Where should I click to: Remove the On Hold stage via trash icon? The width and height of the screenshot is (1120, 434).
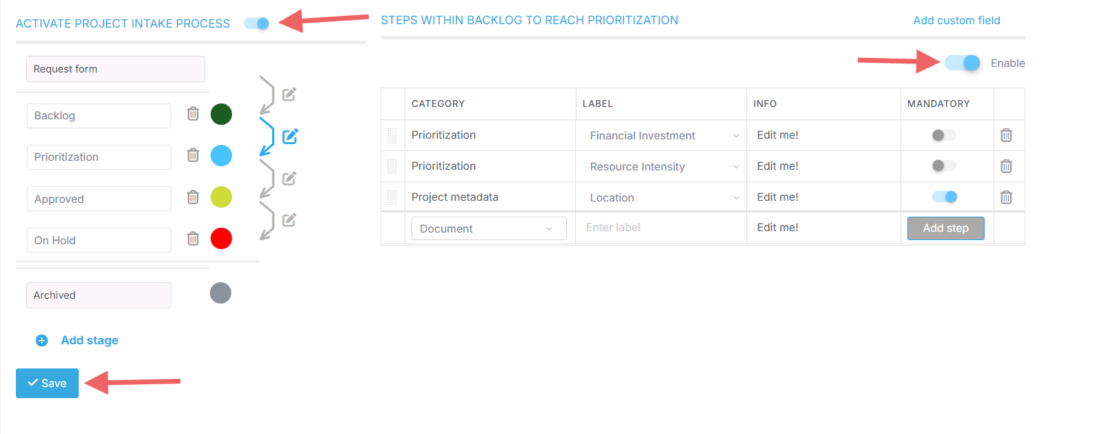[193, 239]
